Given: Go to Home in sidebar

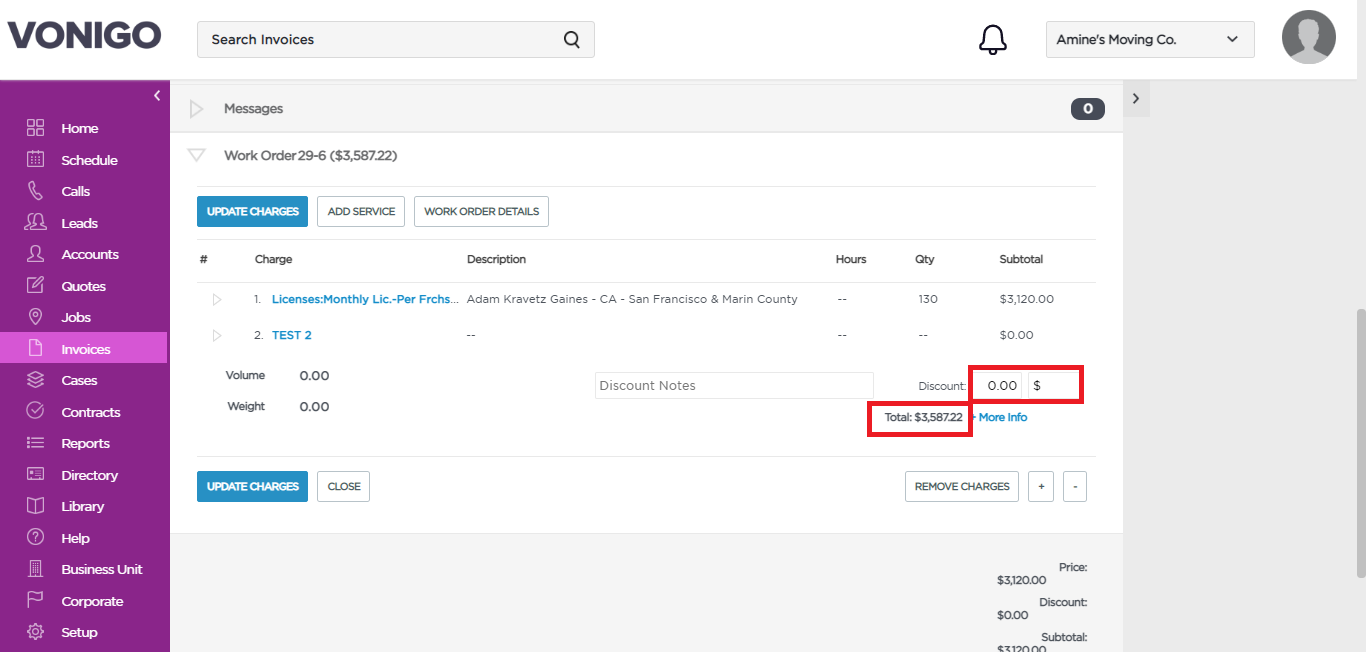Looking at the screenshot, I should 80,128.
